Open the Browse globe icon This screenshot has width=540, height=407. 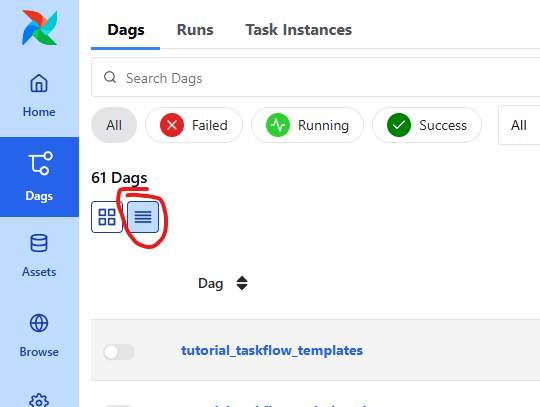pyautogui.click(x=39, y=323)
